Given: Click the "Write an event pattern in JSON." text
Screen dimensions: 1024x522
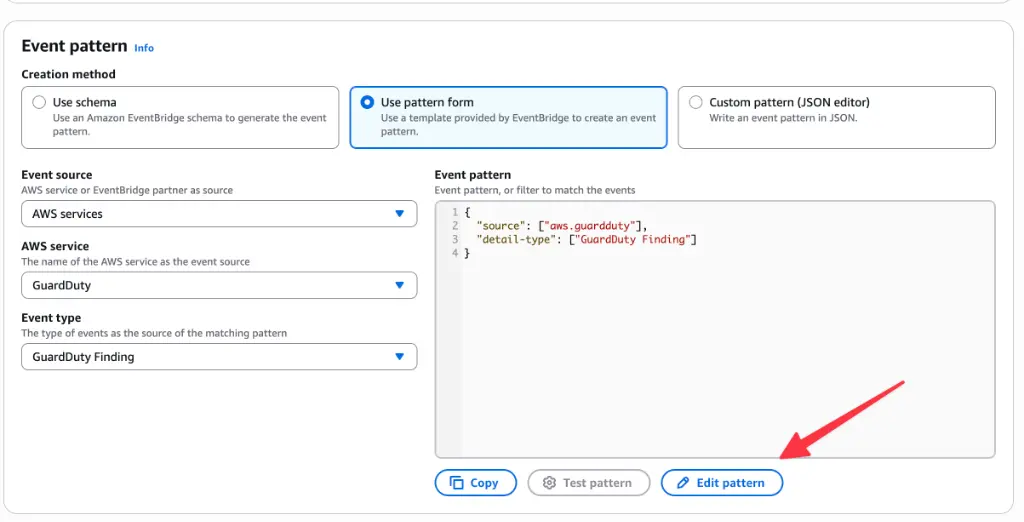Looking at the screenshot, I should 783,118.
